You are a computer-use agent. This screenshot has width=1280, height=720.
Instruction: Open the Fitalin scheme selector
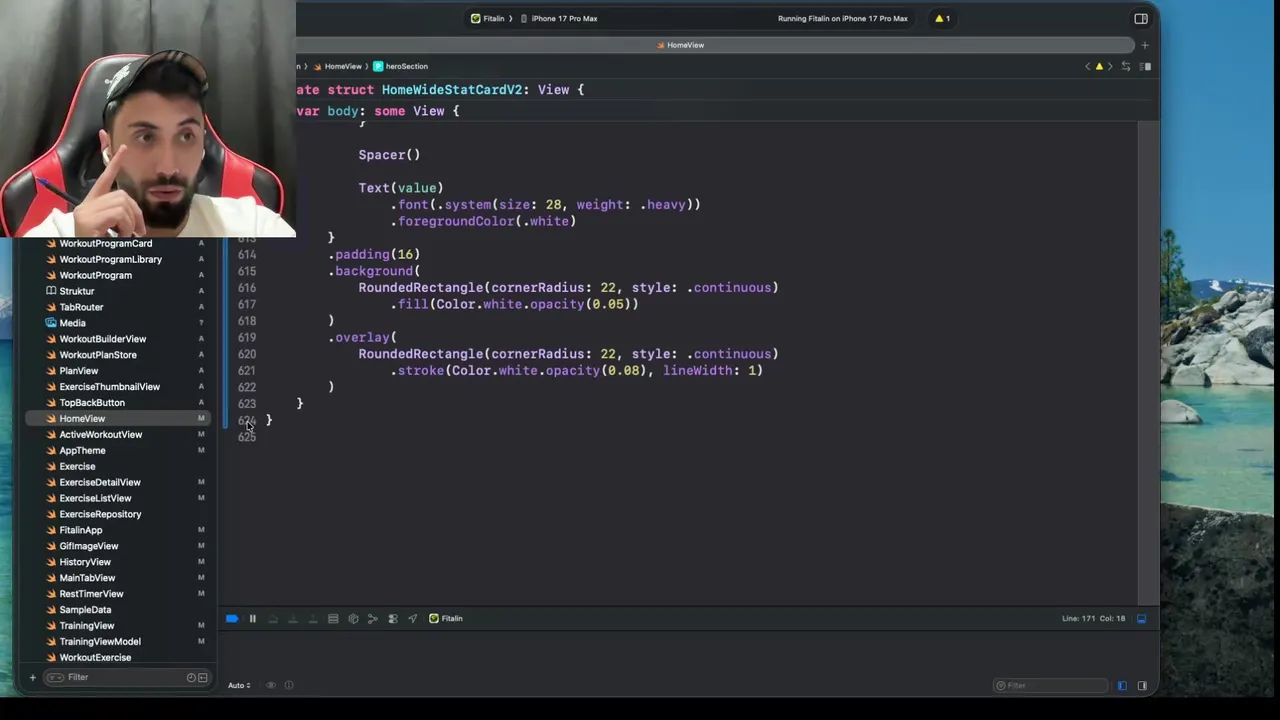[x=488, y=18]
